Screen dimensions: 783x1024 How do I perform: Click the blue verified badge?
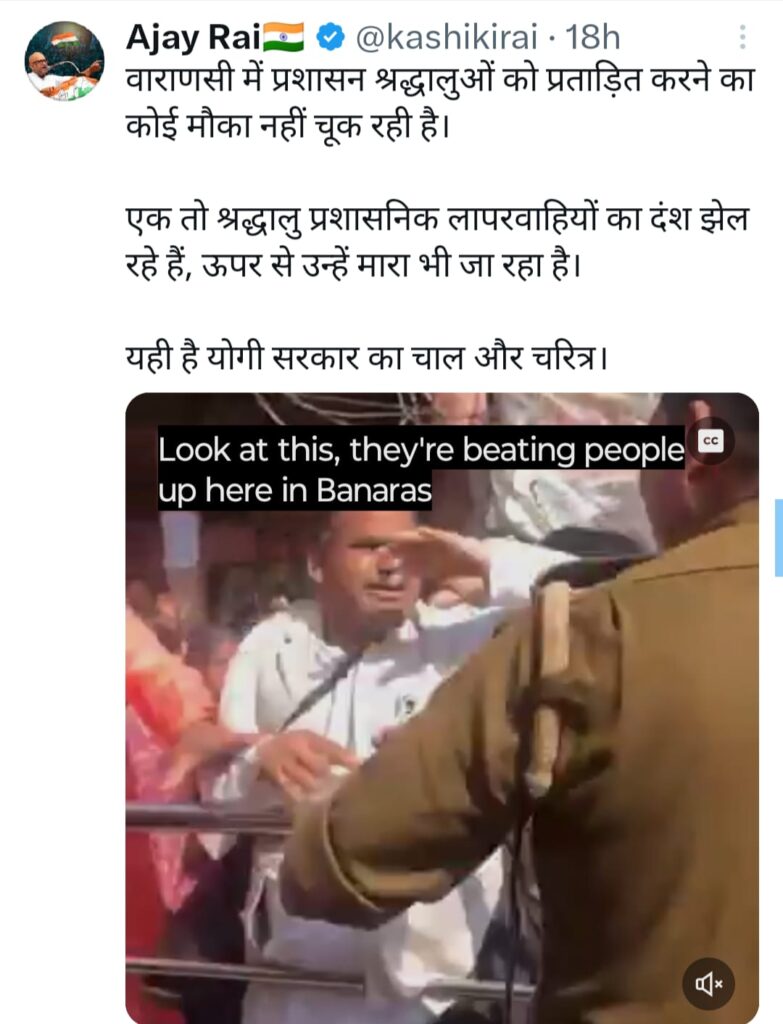click(x=330, y=37)
